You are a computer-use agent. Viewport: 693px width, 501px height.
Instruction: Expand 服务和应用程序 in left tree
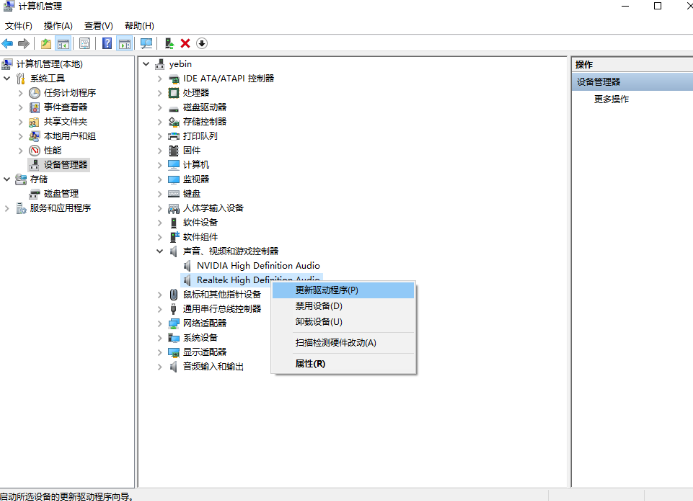[x=8, y=208]
